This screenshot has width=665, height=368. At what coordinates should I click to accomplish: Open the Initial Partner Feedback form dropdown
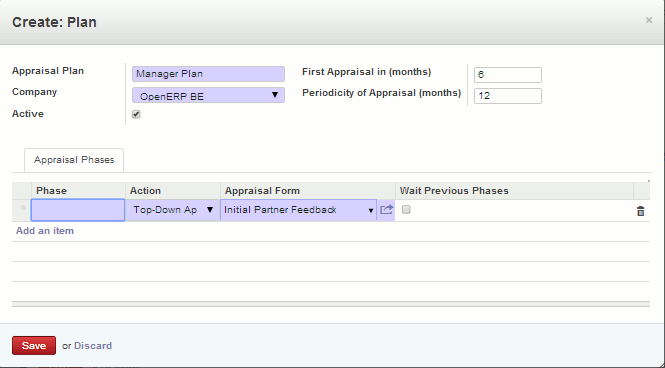299,210
